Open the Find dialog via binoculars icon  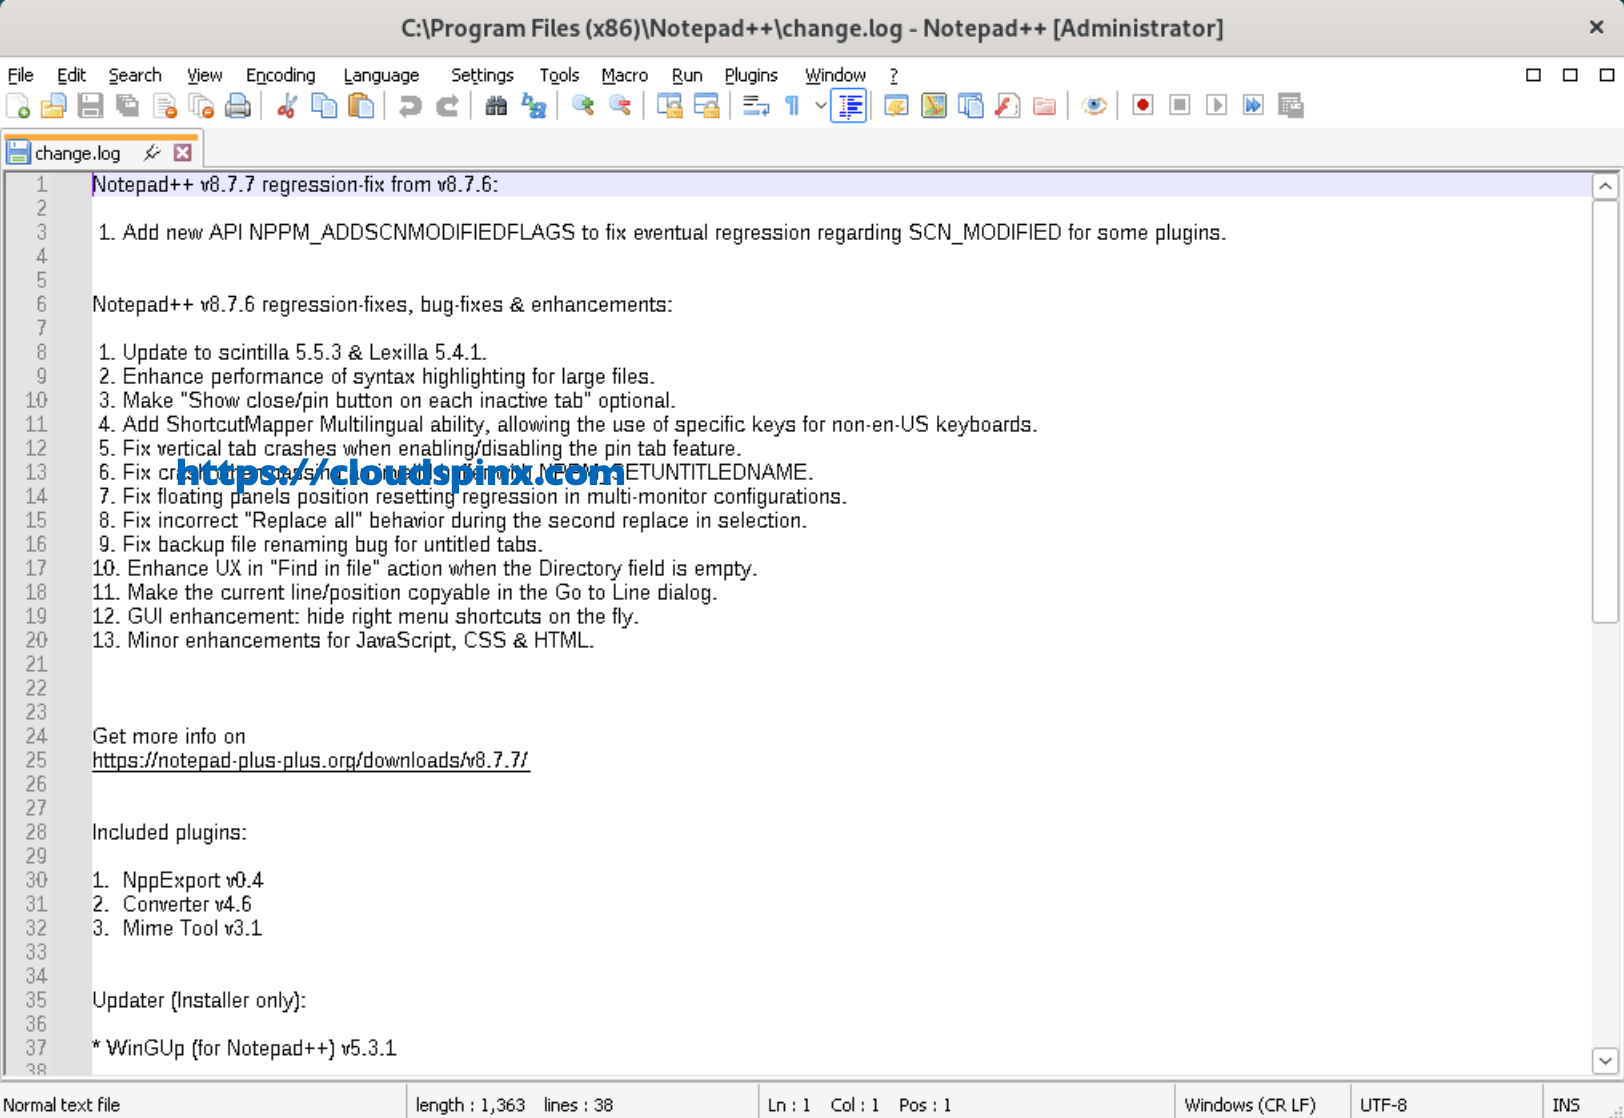[x=495, y=105]
